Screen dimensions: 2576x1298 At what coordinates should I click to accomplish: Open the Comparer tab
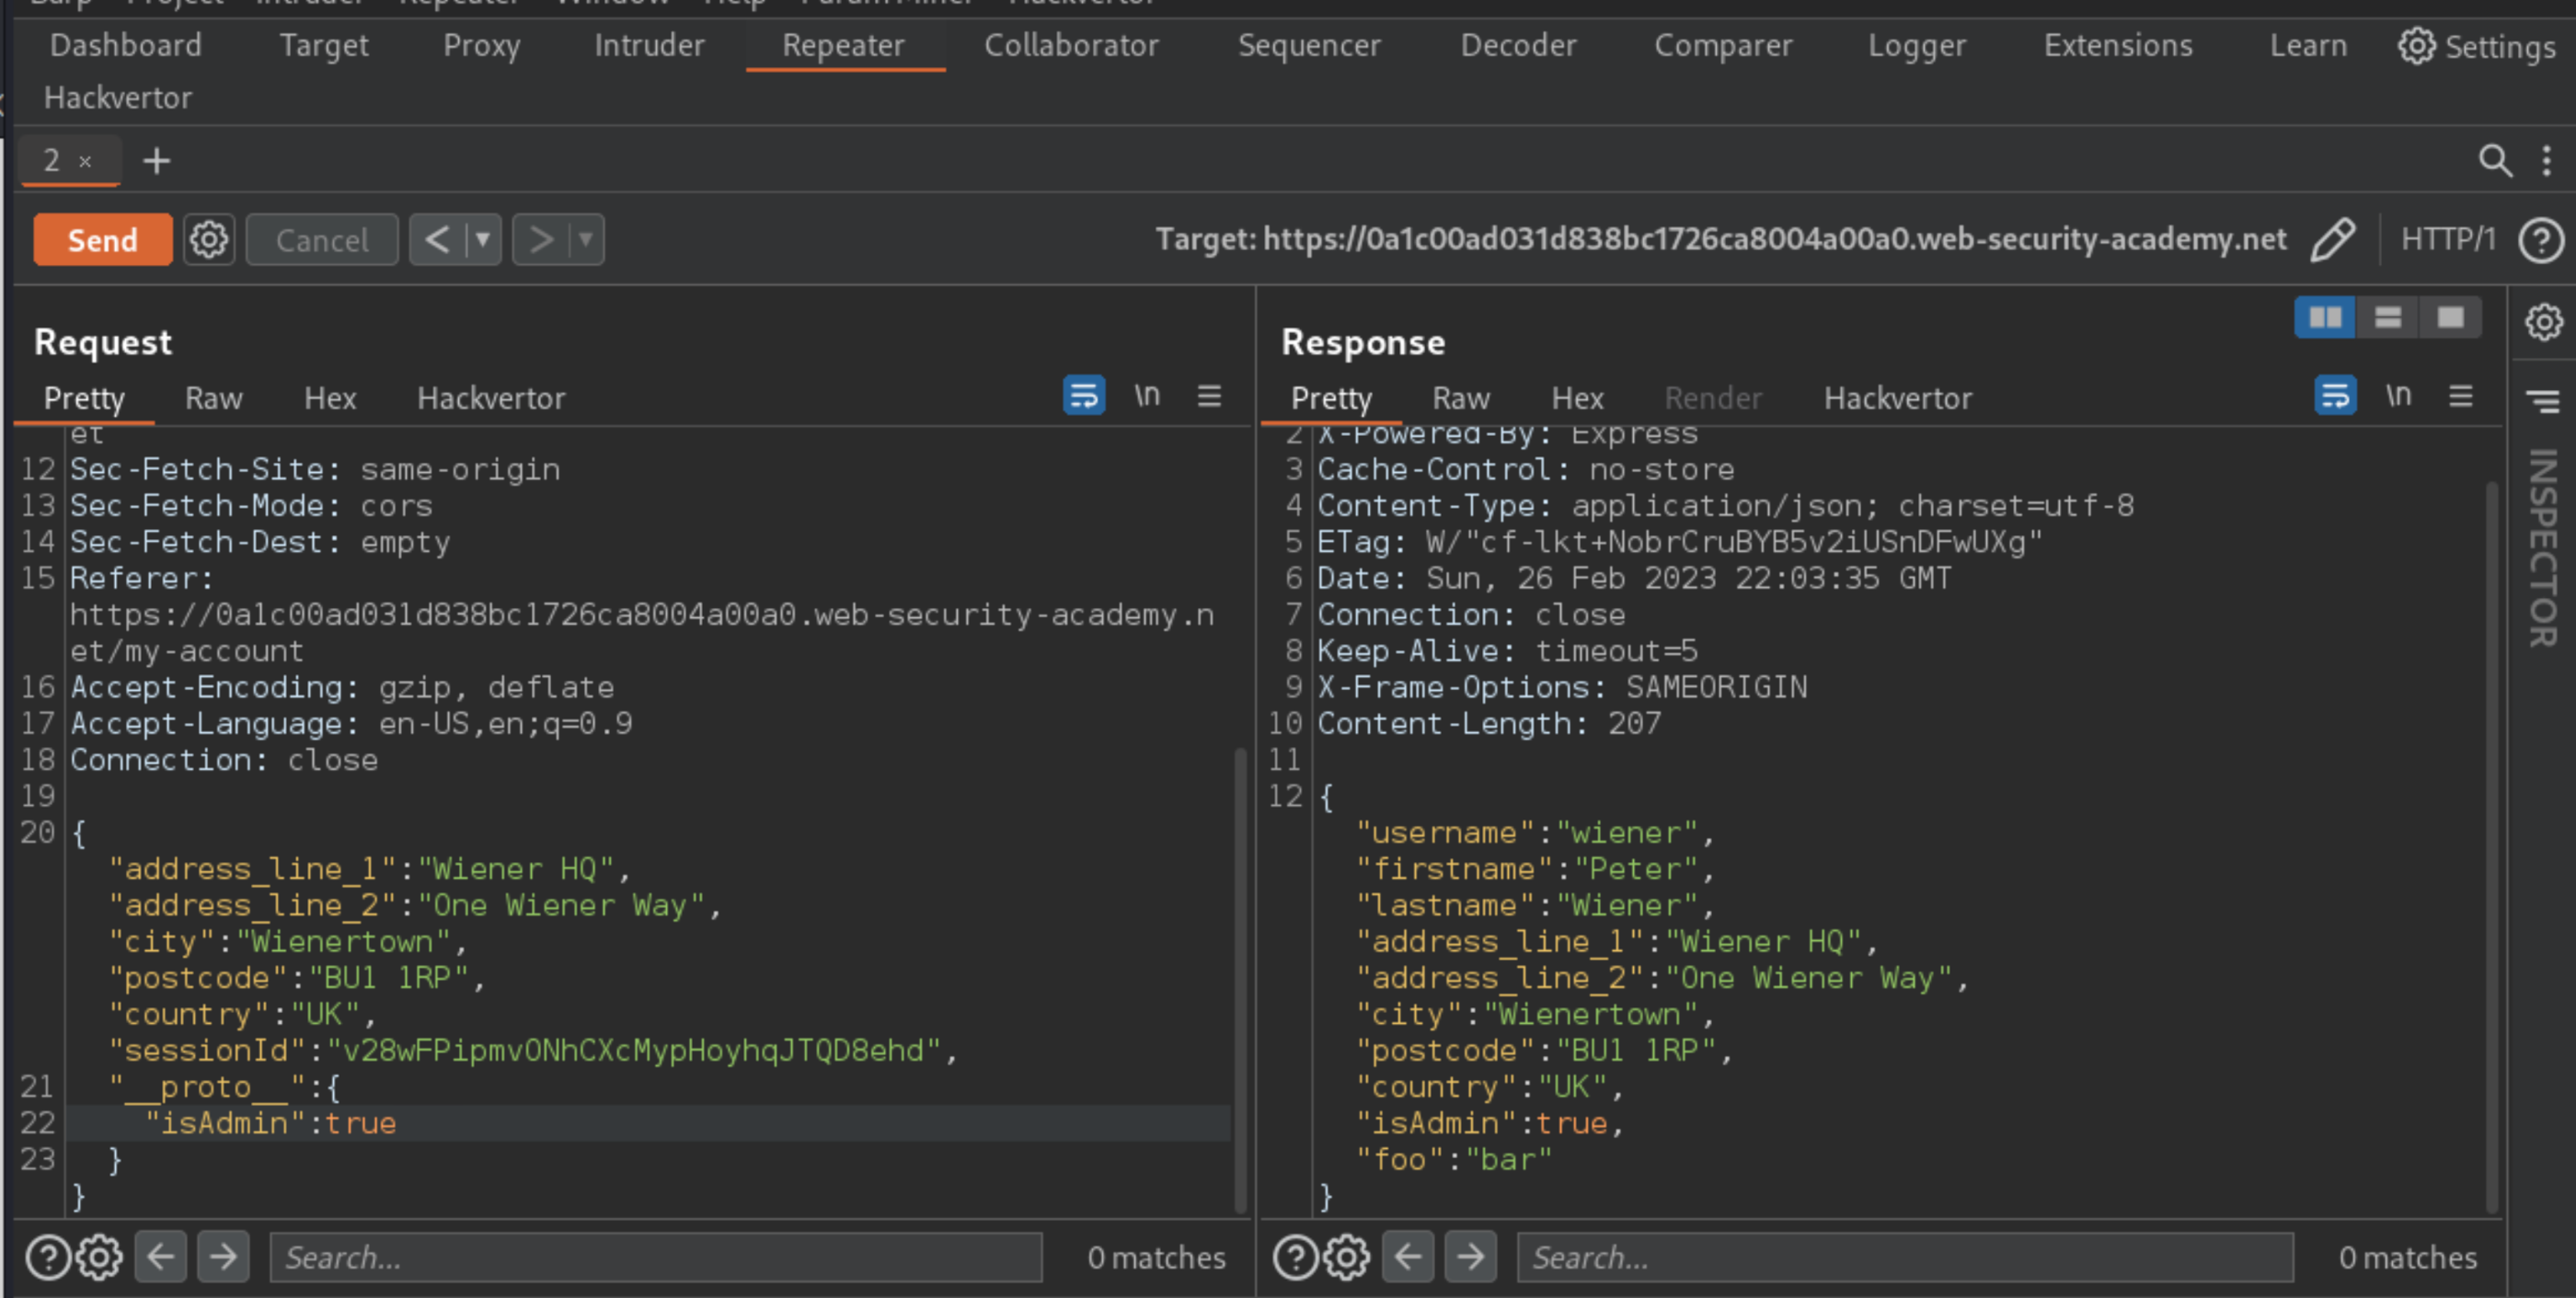coord(1723,45)
